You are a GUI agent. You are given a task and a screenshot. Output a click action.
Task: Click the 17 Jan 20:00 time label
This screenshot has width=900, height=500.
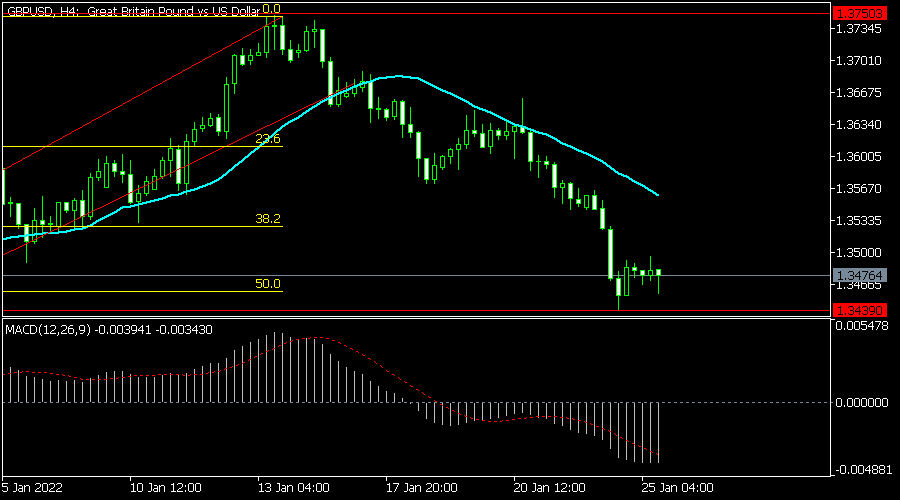422,488
